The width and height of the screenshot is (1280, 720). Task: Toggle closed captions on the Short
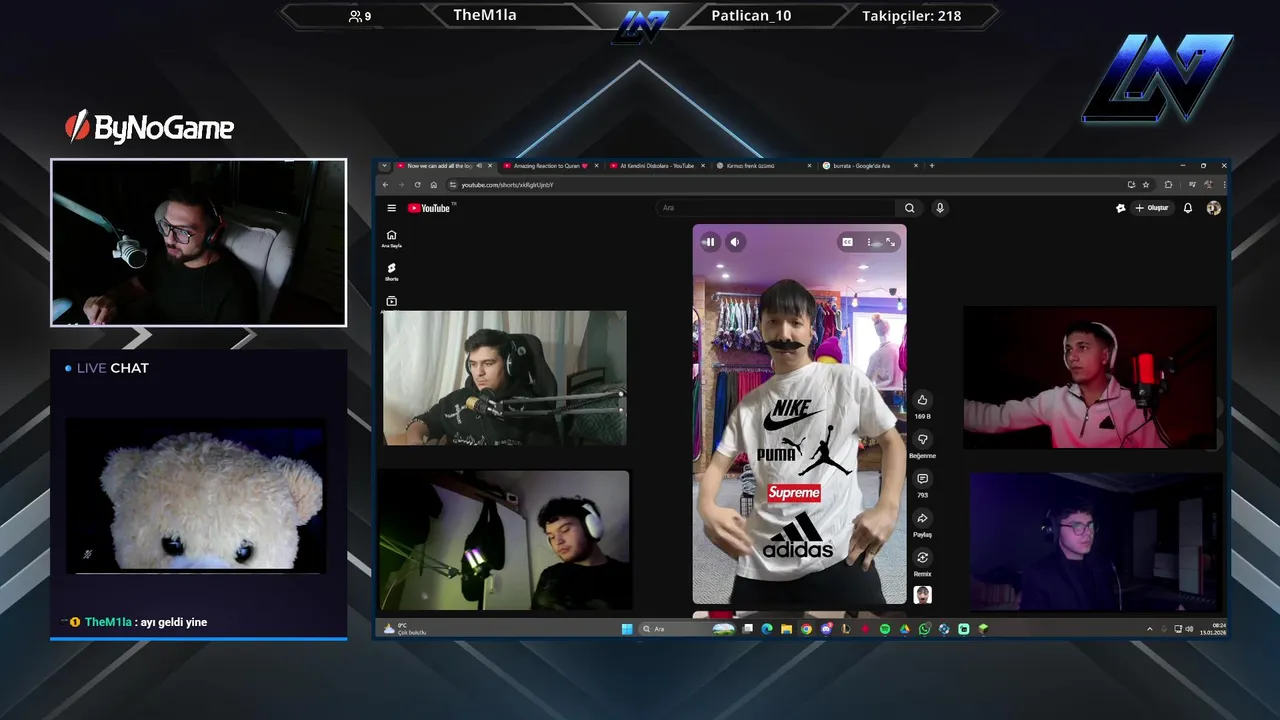(847, 242)
